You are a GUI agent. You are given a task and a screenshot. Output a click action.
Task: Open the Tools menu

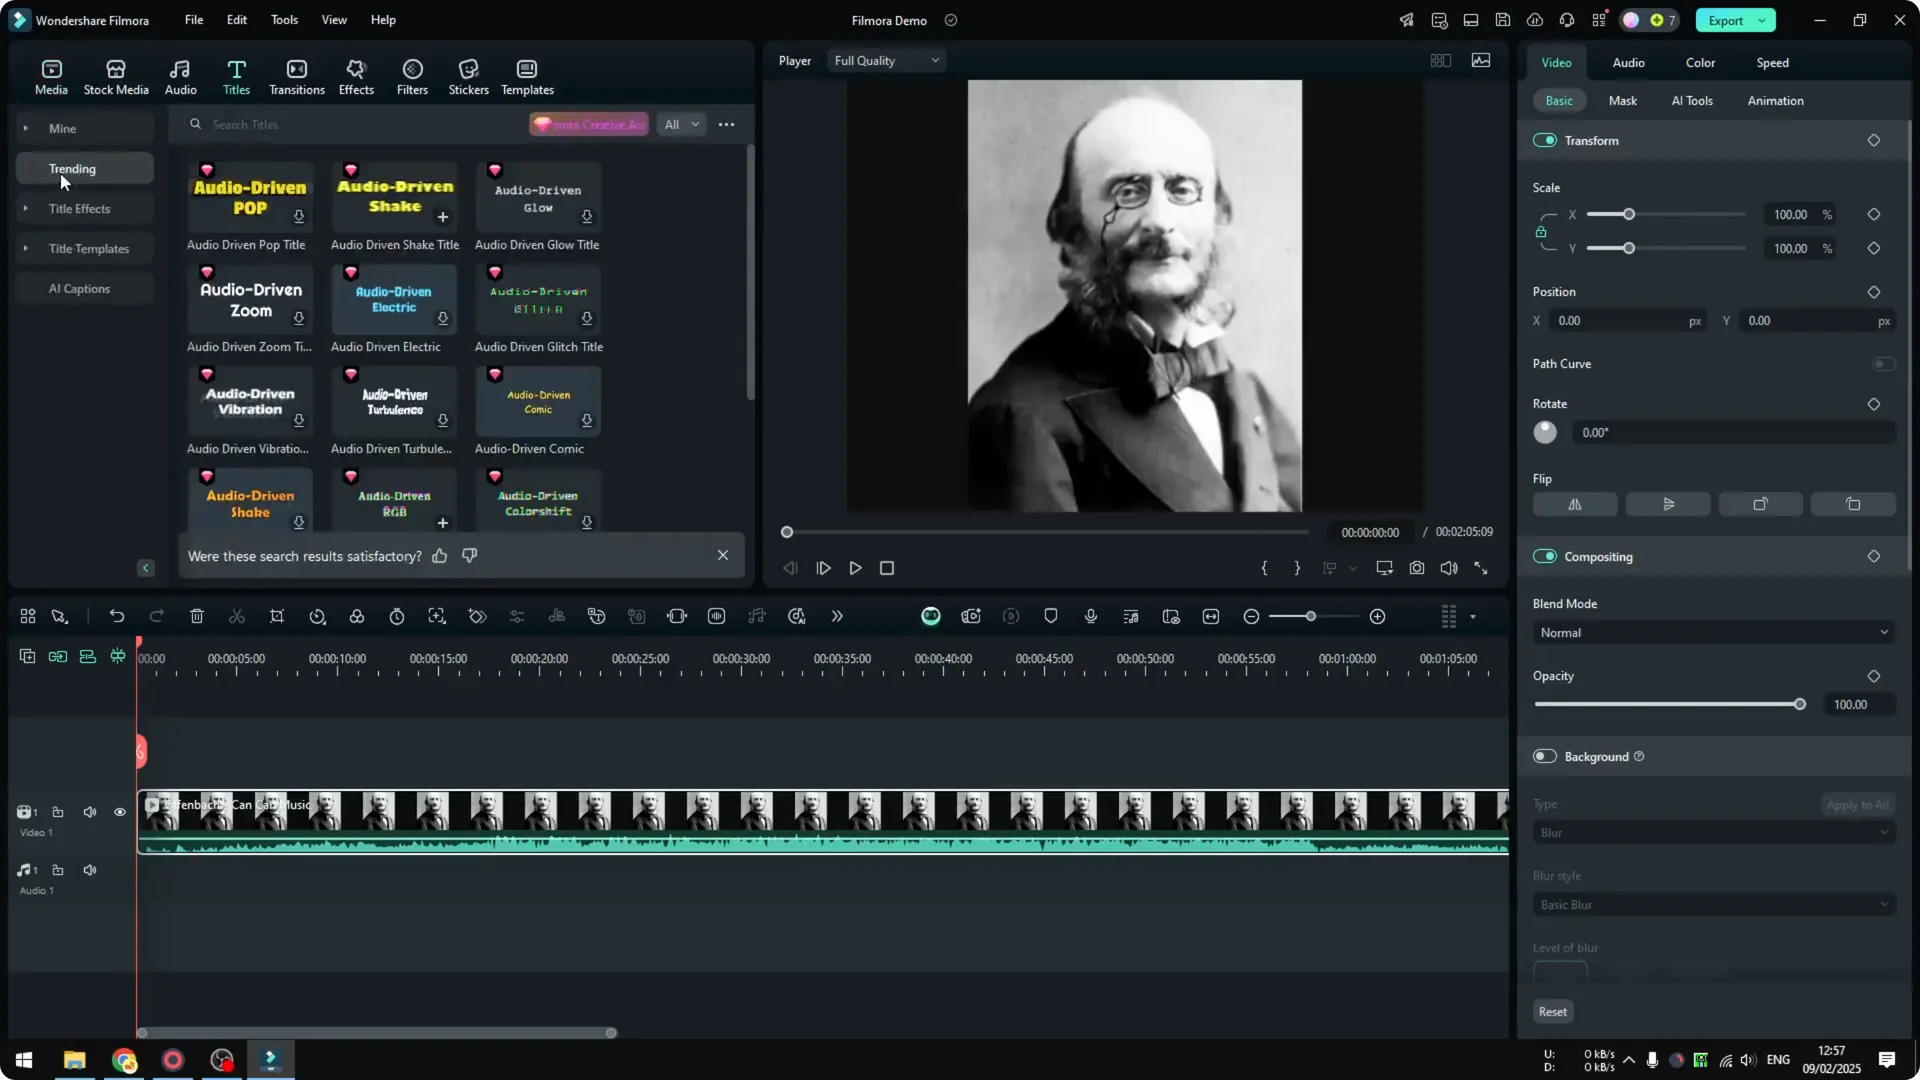283,20
